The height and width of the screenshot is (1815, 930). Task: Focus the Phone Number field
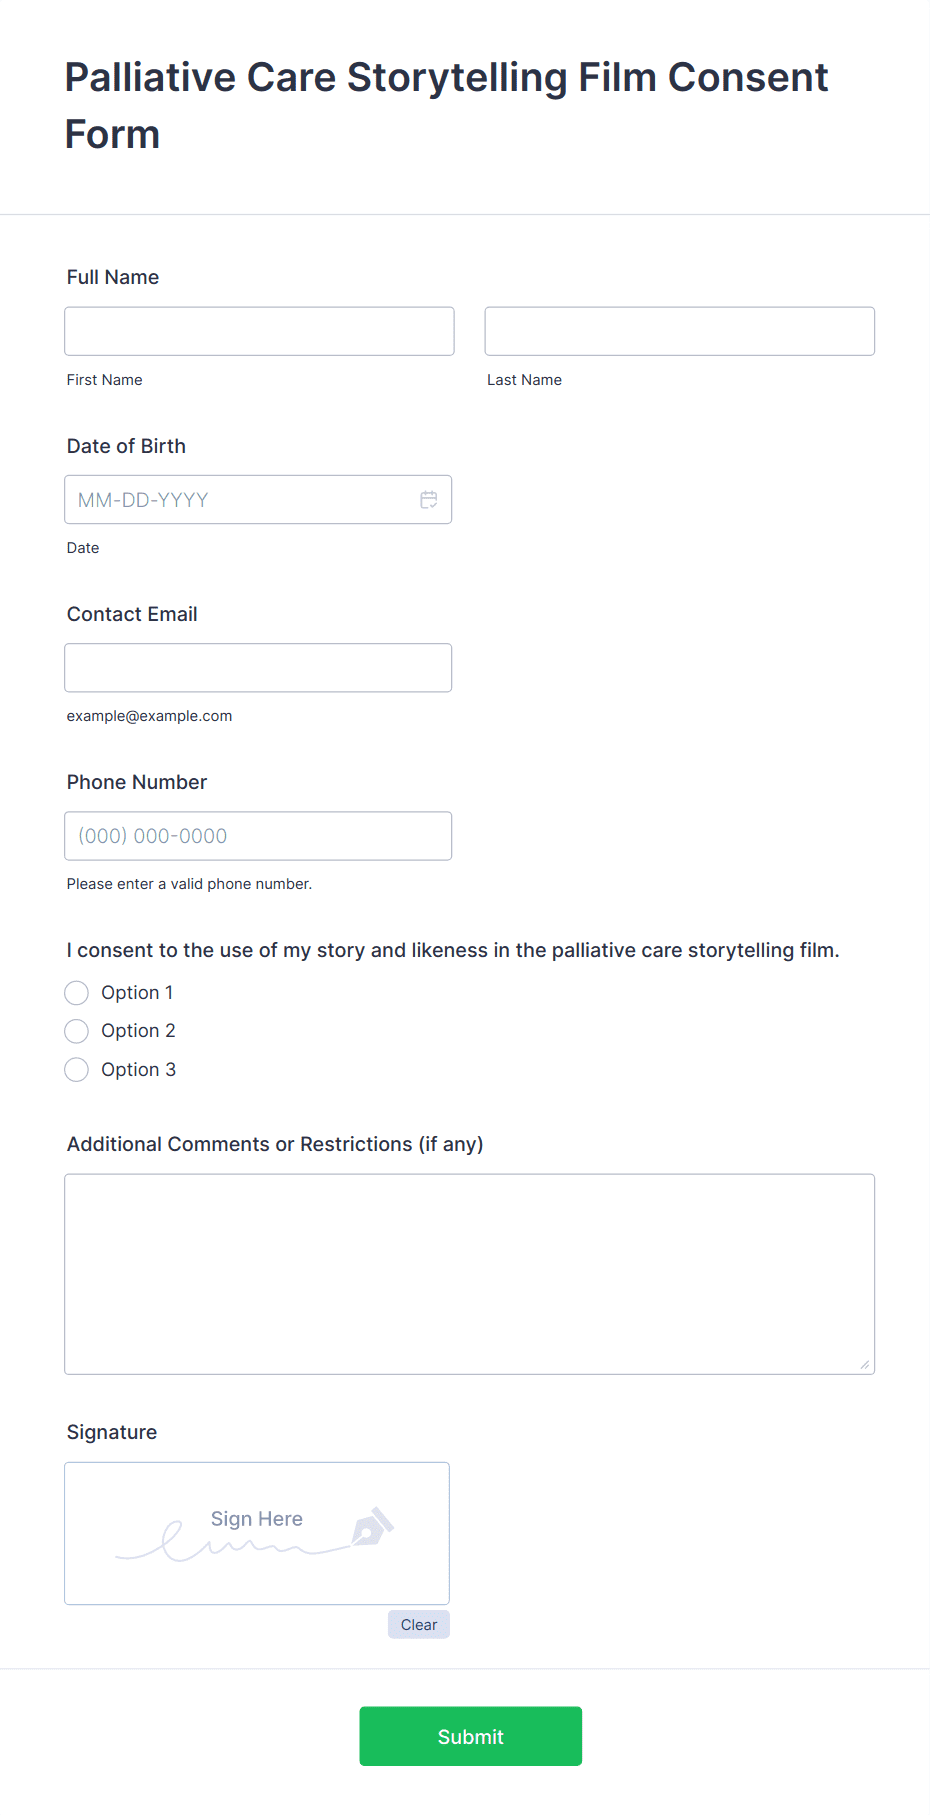258,836
